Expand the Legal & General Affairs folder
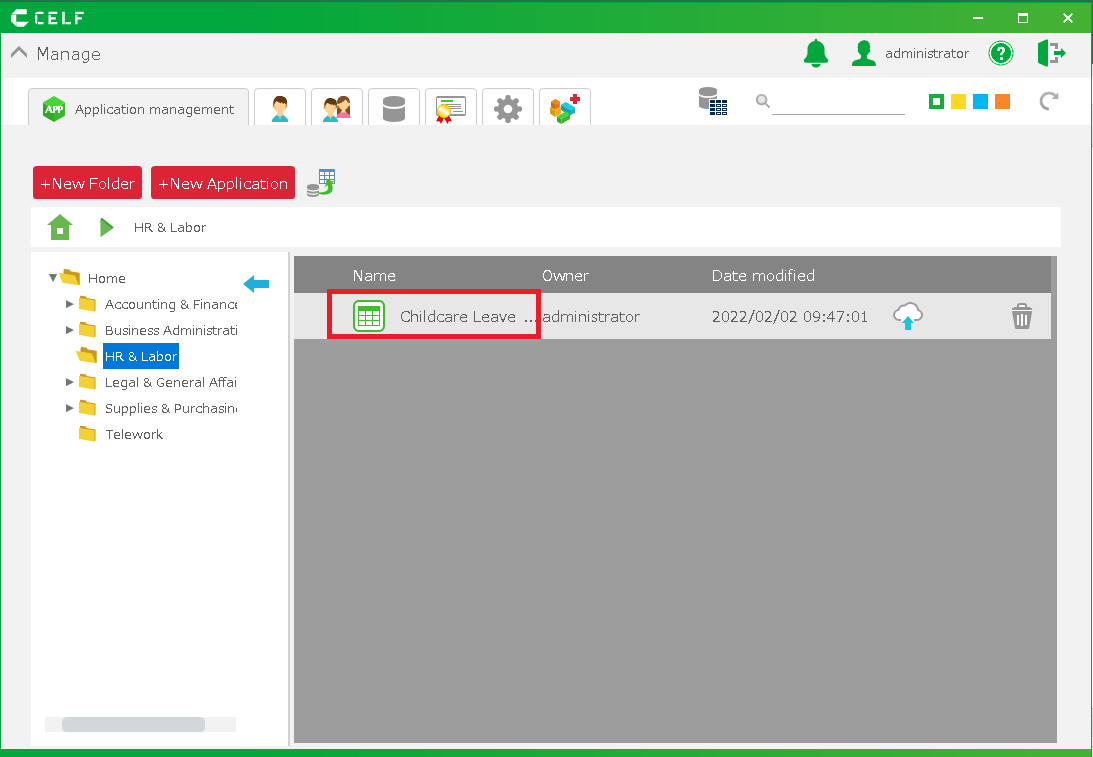 [x=70, y=382]
